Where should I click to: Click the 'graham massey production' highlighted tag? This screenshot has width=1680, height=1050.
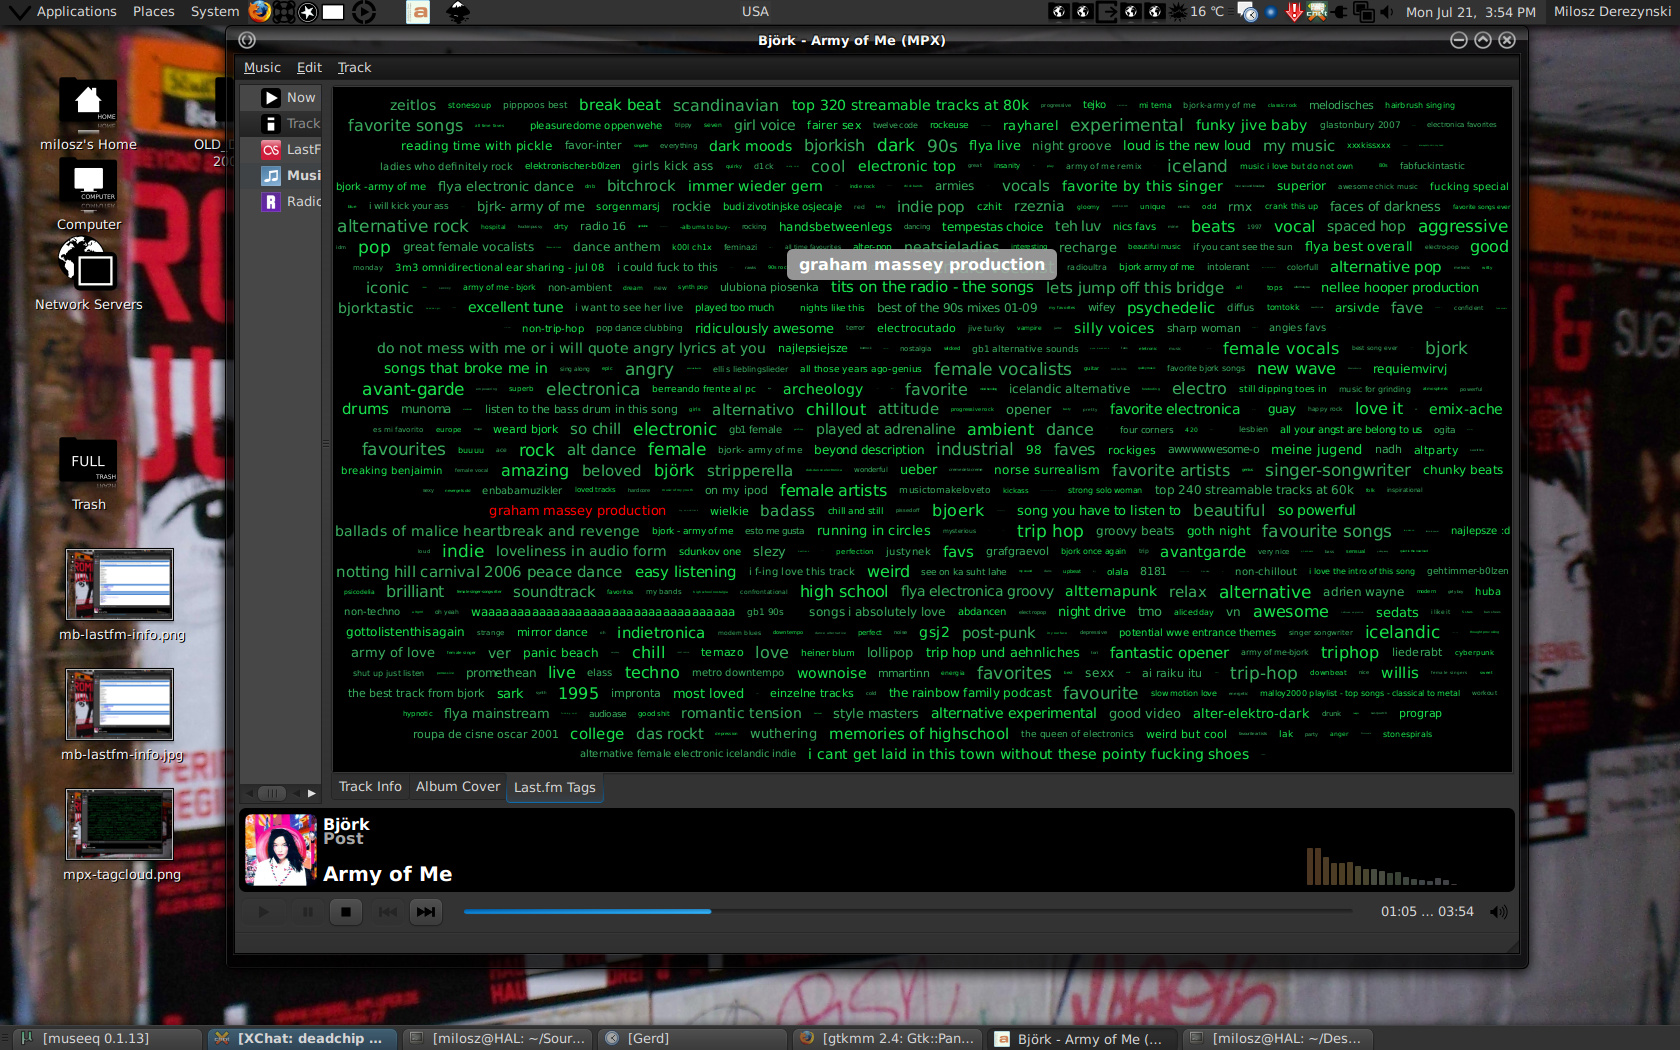pyautogui.click(x=921, y=264)
